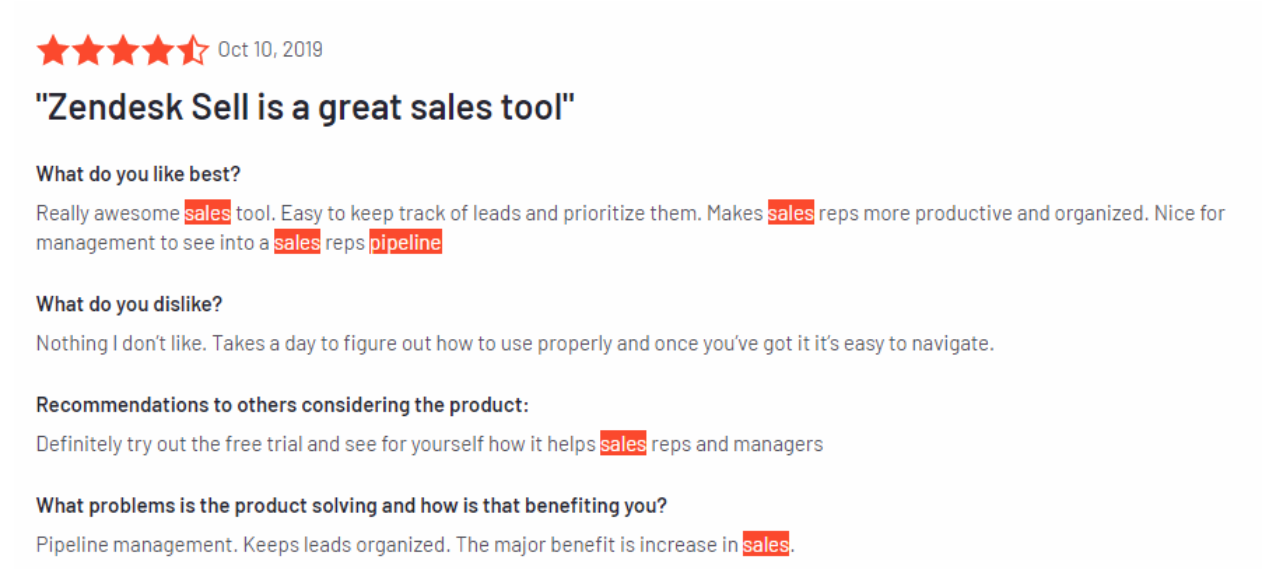The width and height of the screenshot is (1274, 578).
Task: Click highlighted "sales" after "see into a"
Action: coord(297,243)
